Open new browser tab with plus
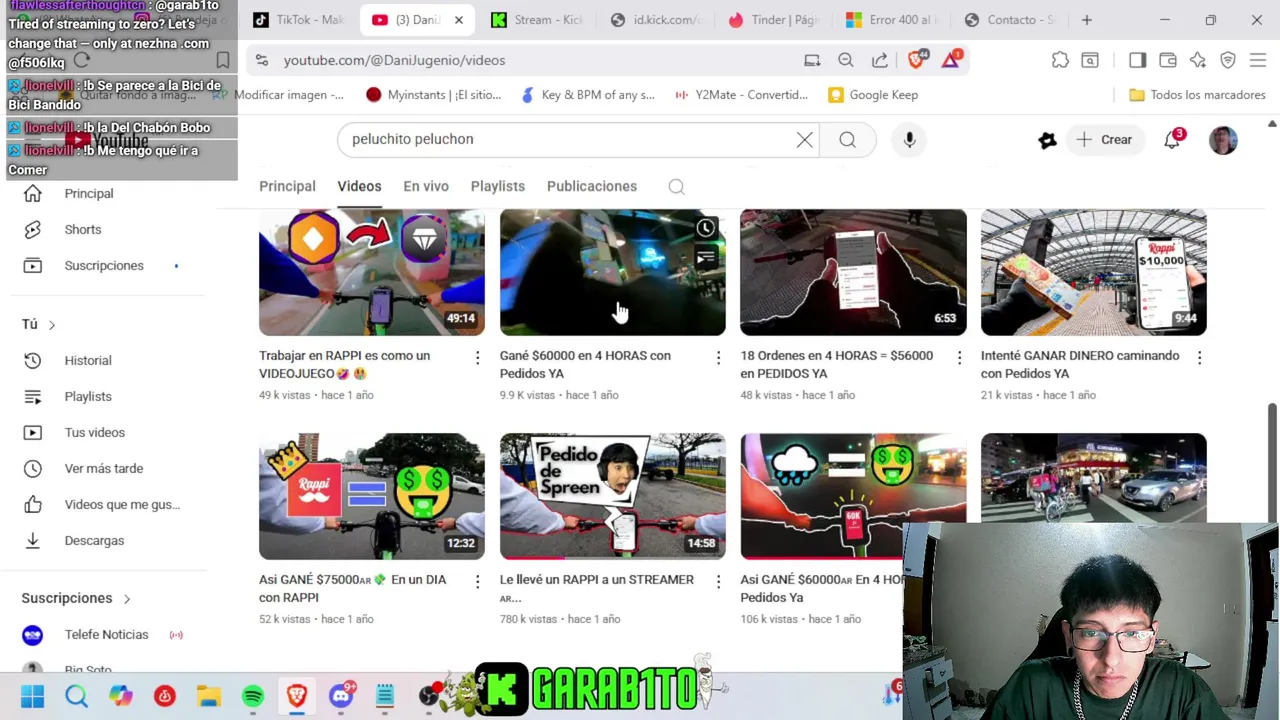The height and width of the screenshot is (720, 1280). 1086,20
